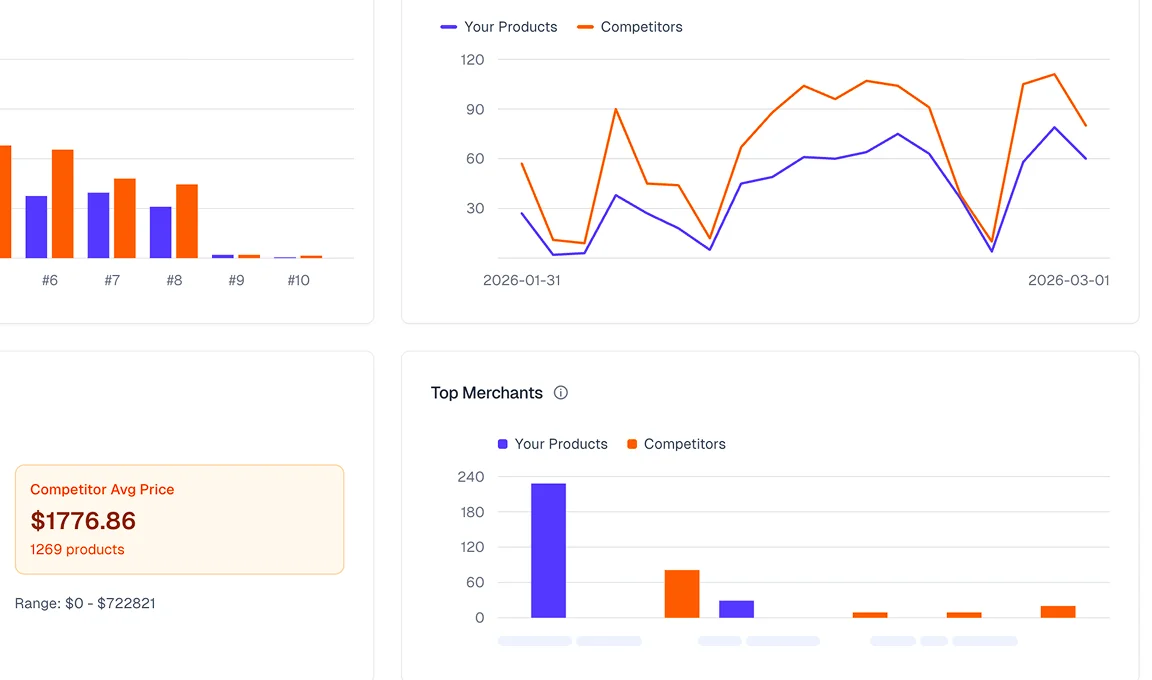The height and width of the screenshot is (680, 1152).
Task: Click the orange legend square in the trend chart
Action: pos(587,27)
